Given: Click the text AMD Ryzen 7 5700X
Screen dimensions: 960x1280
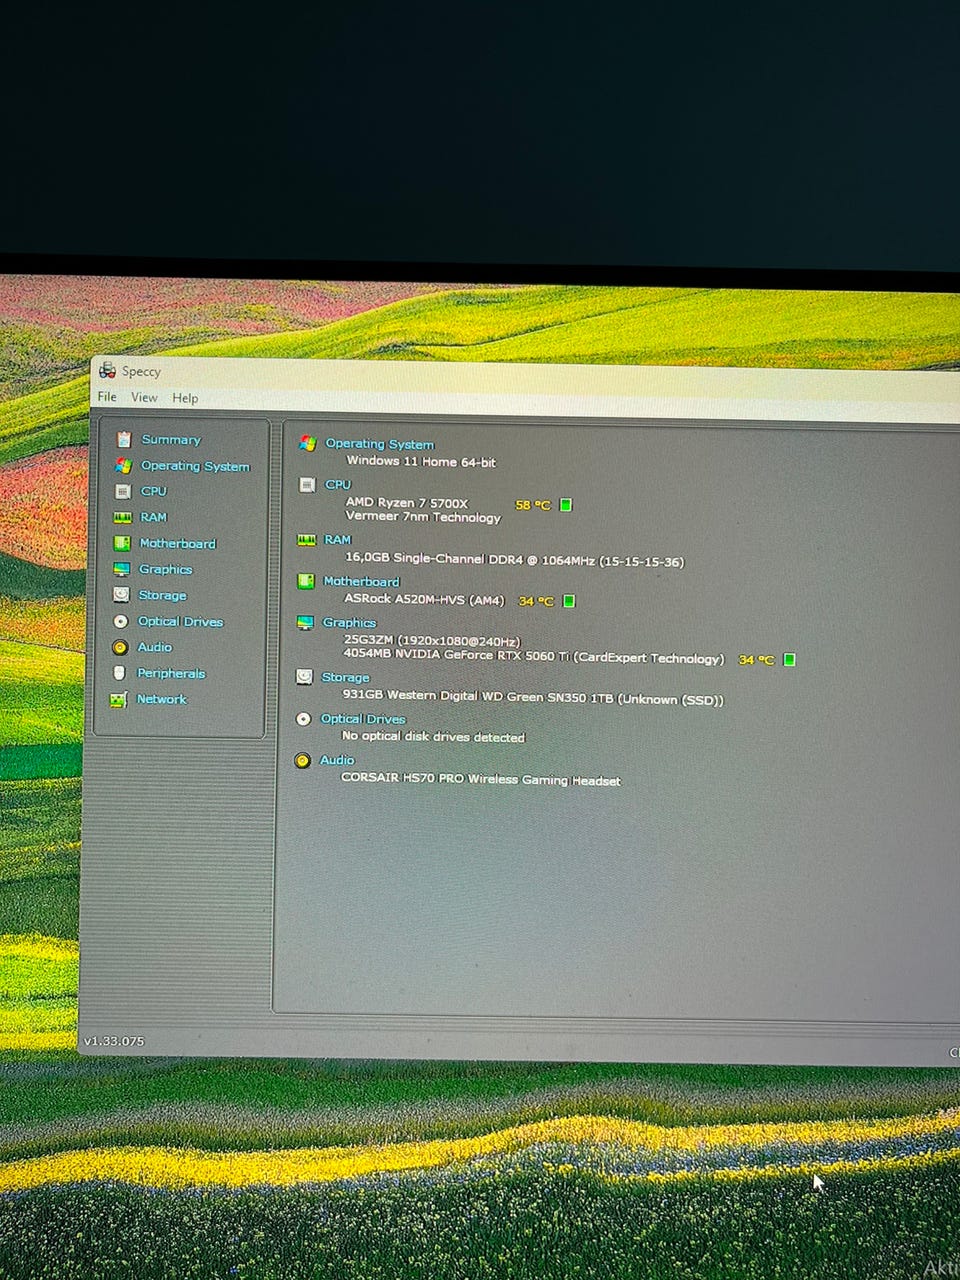Looking at the screenshot, I should [x=406, y=503].
